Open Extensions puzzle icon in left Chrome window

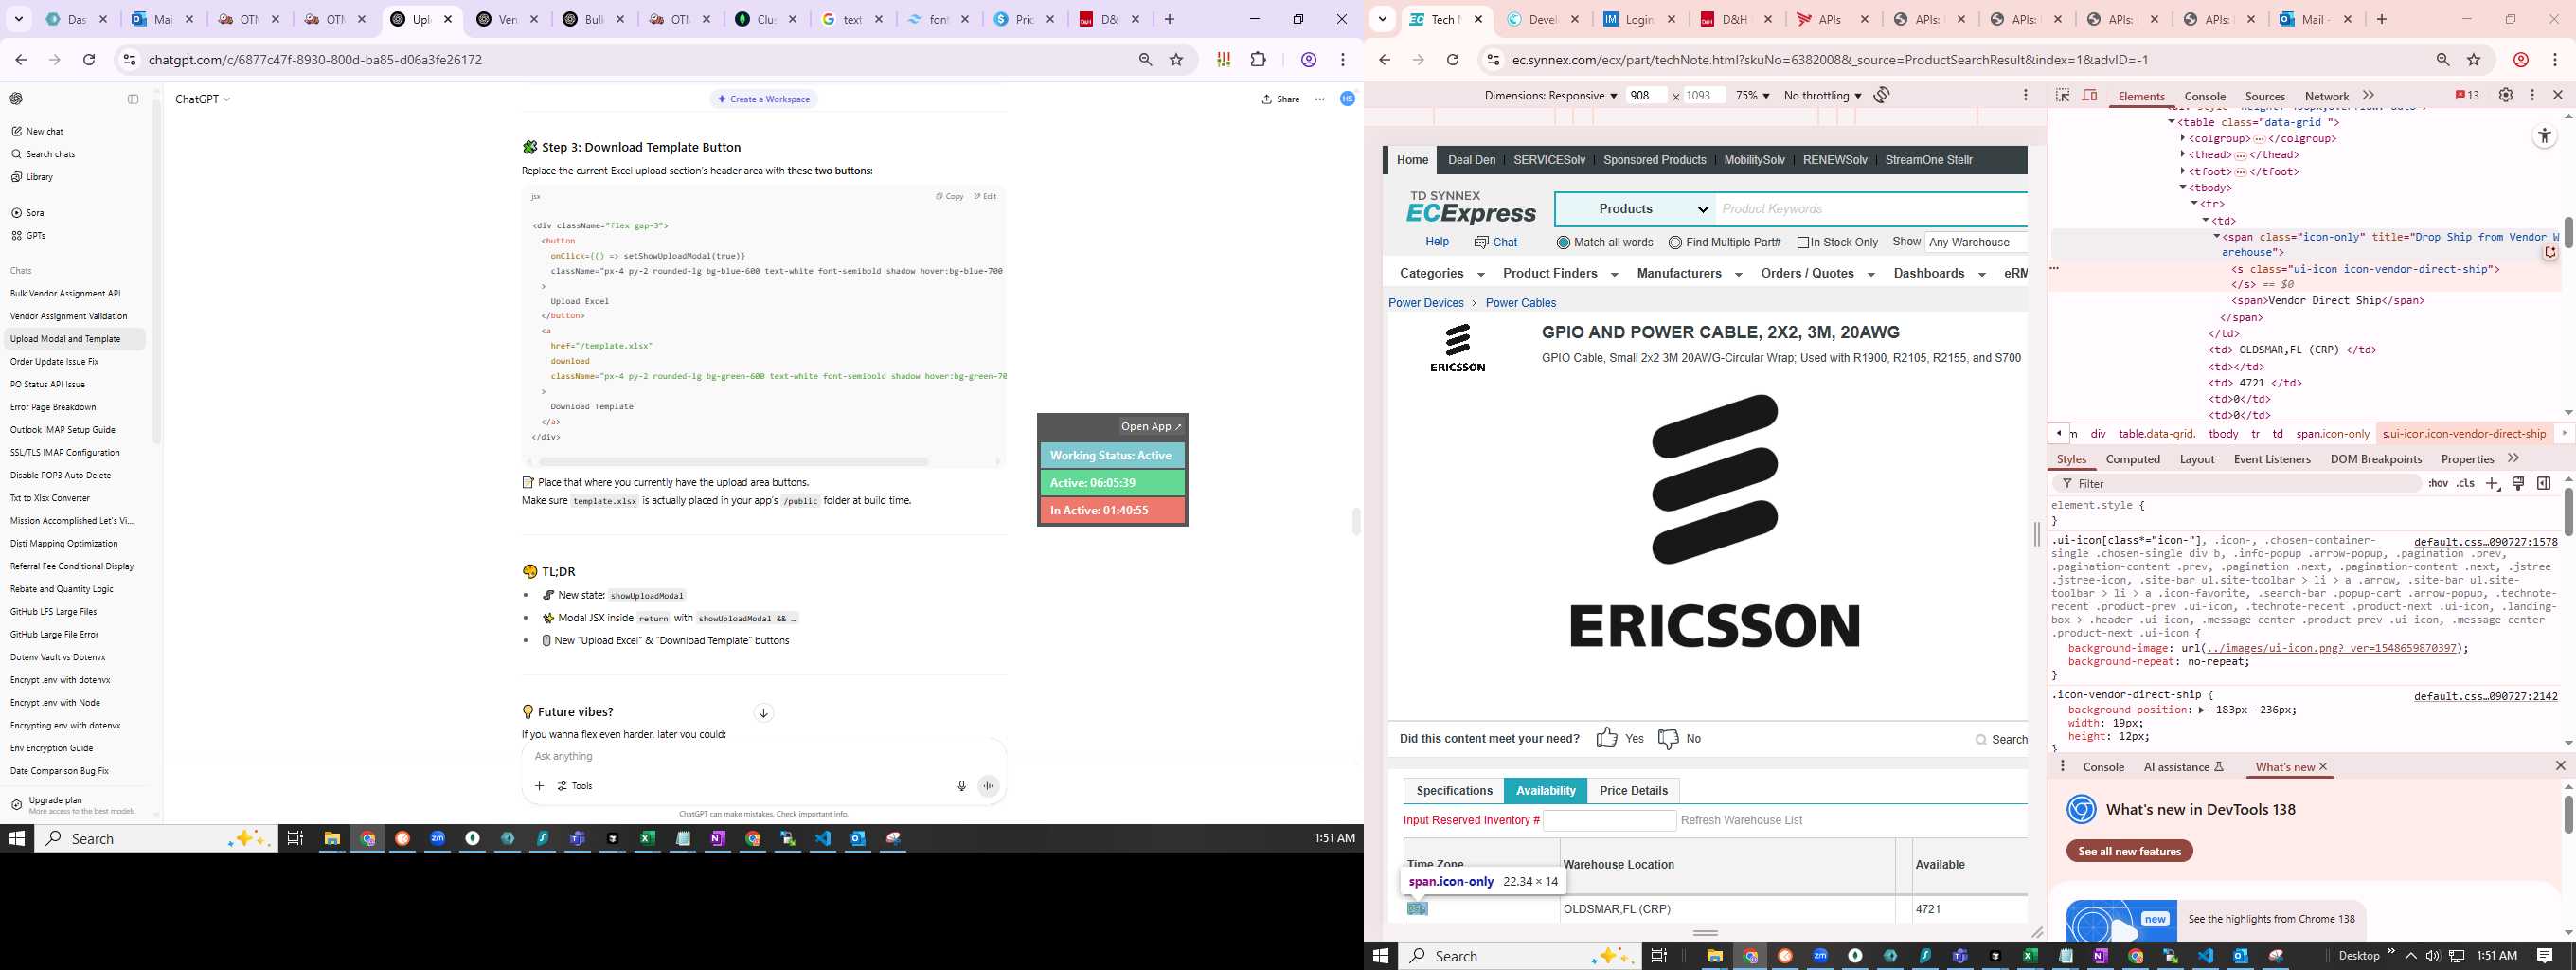pos(1258,60)
